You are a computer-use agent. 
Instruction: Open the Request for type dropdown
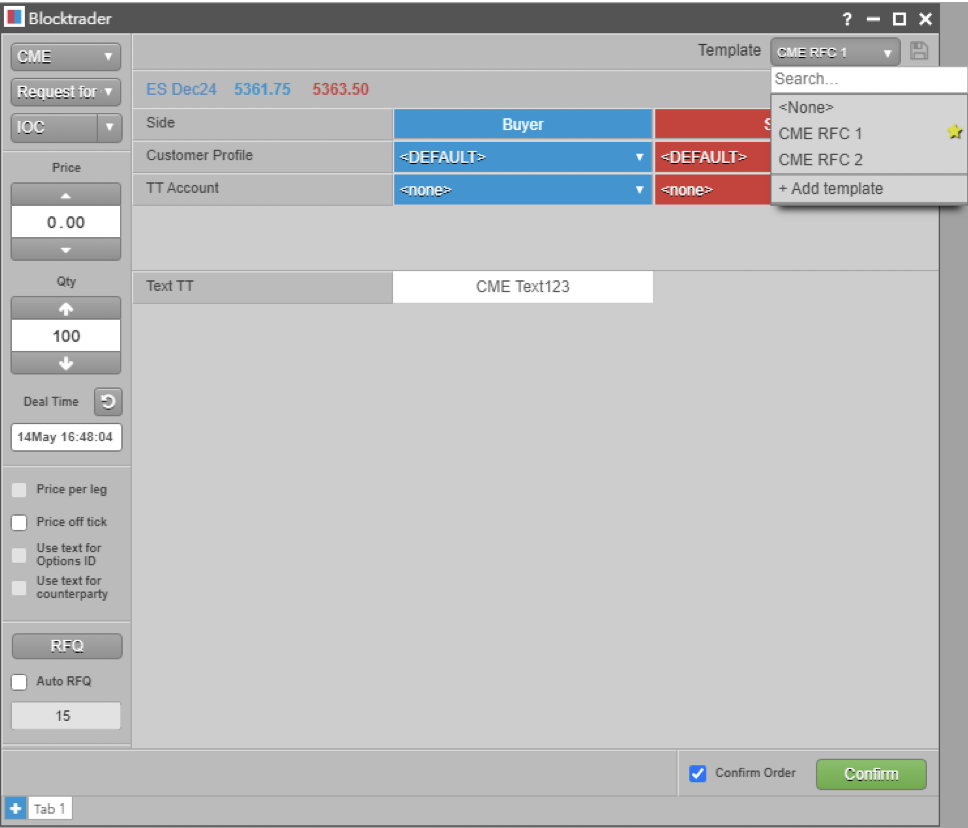66,92
